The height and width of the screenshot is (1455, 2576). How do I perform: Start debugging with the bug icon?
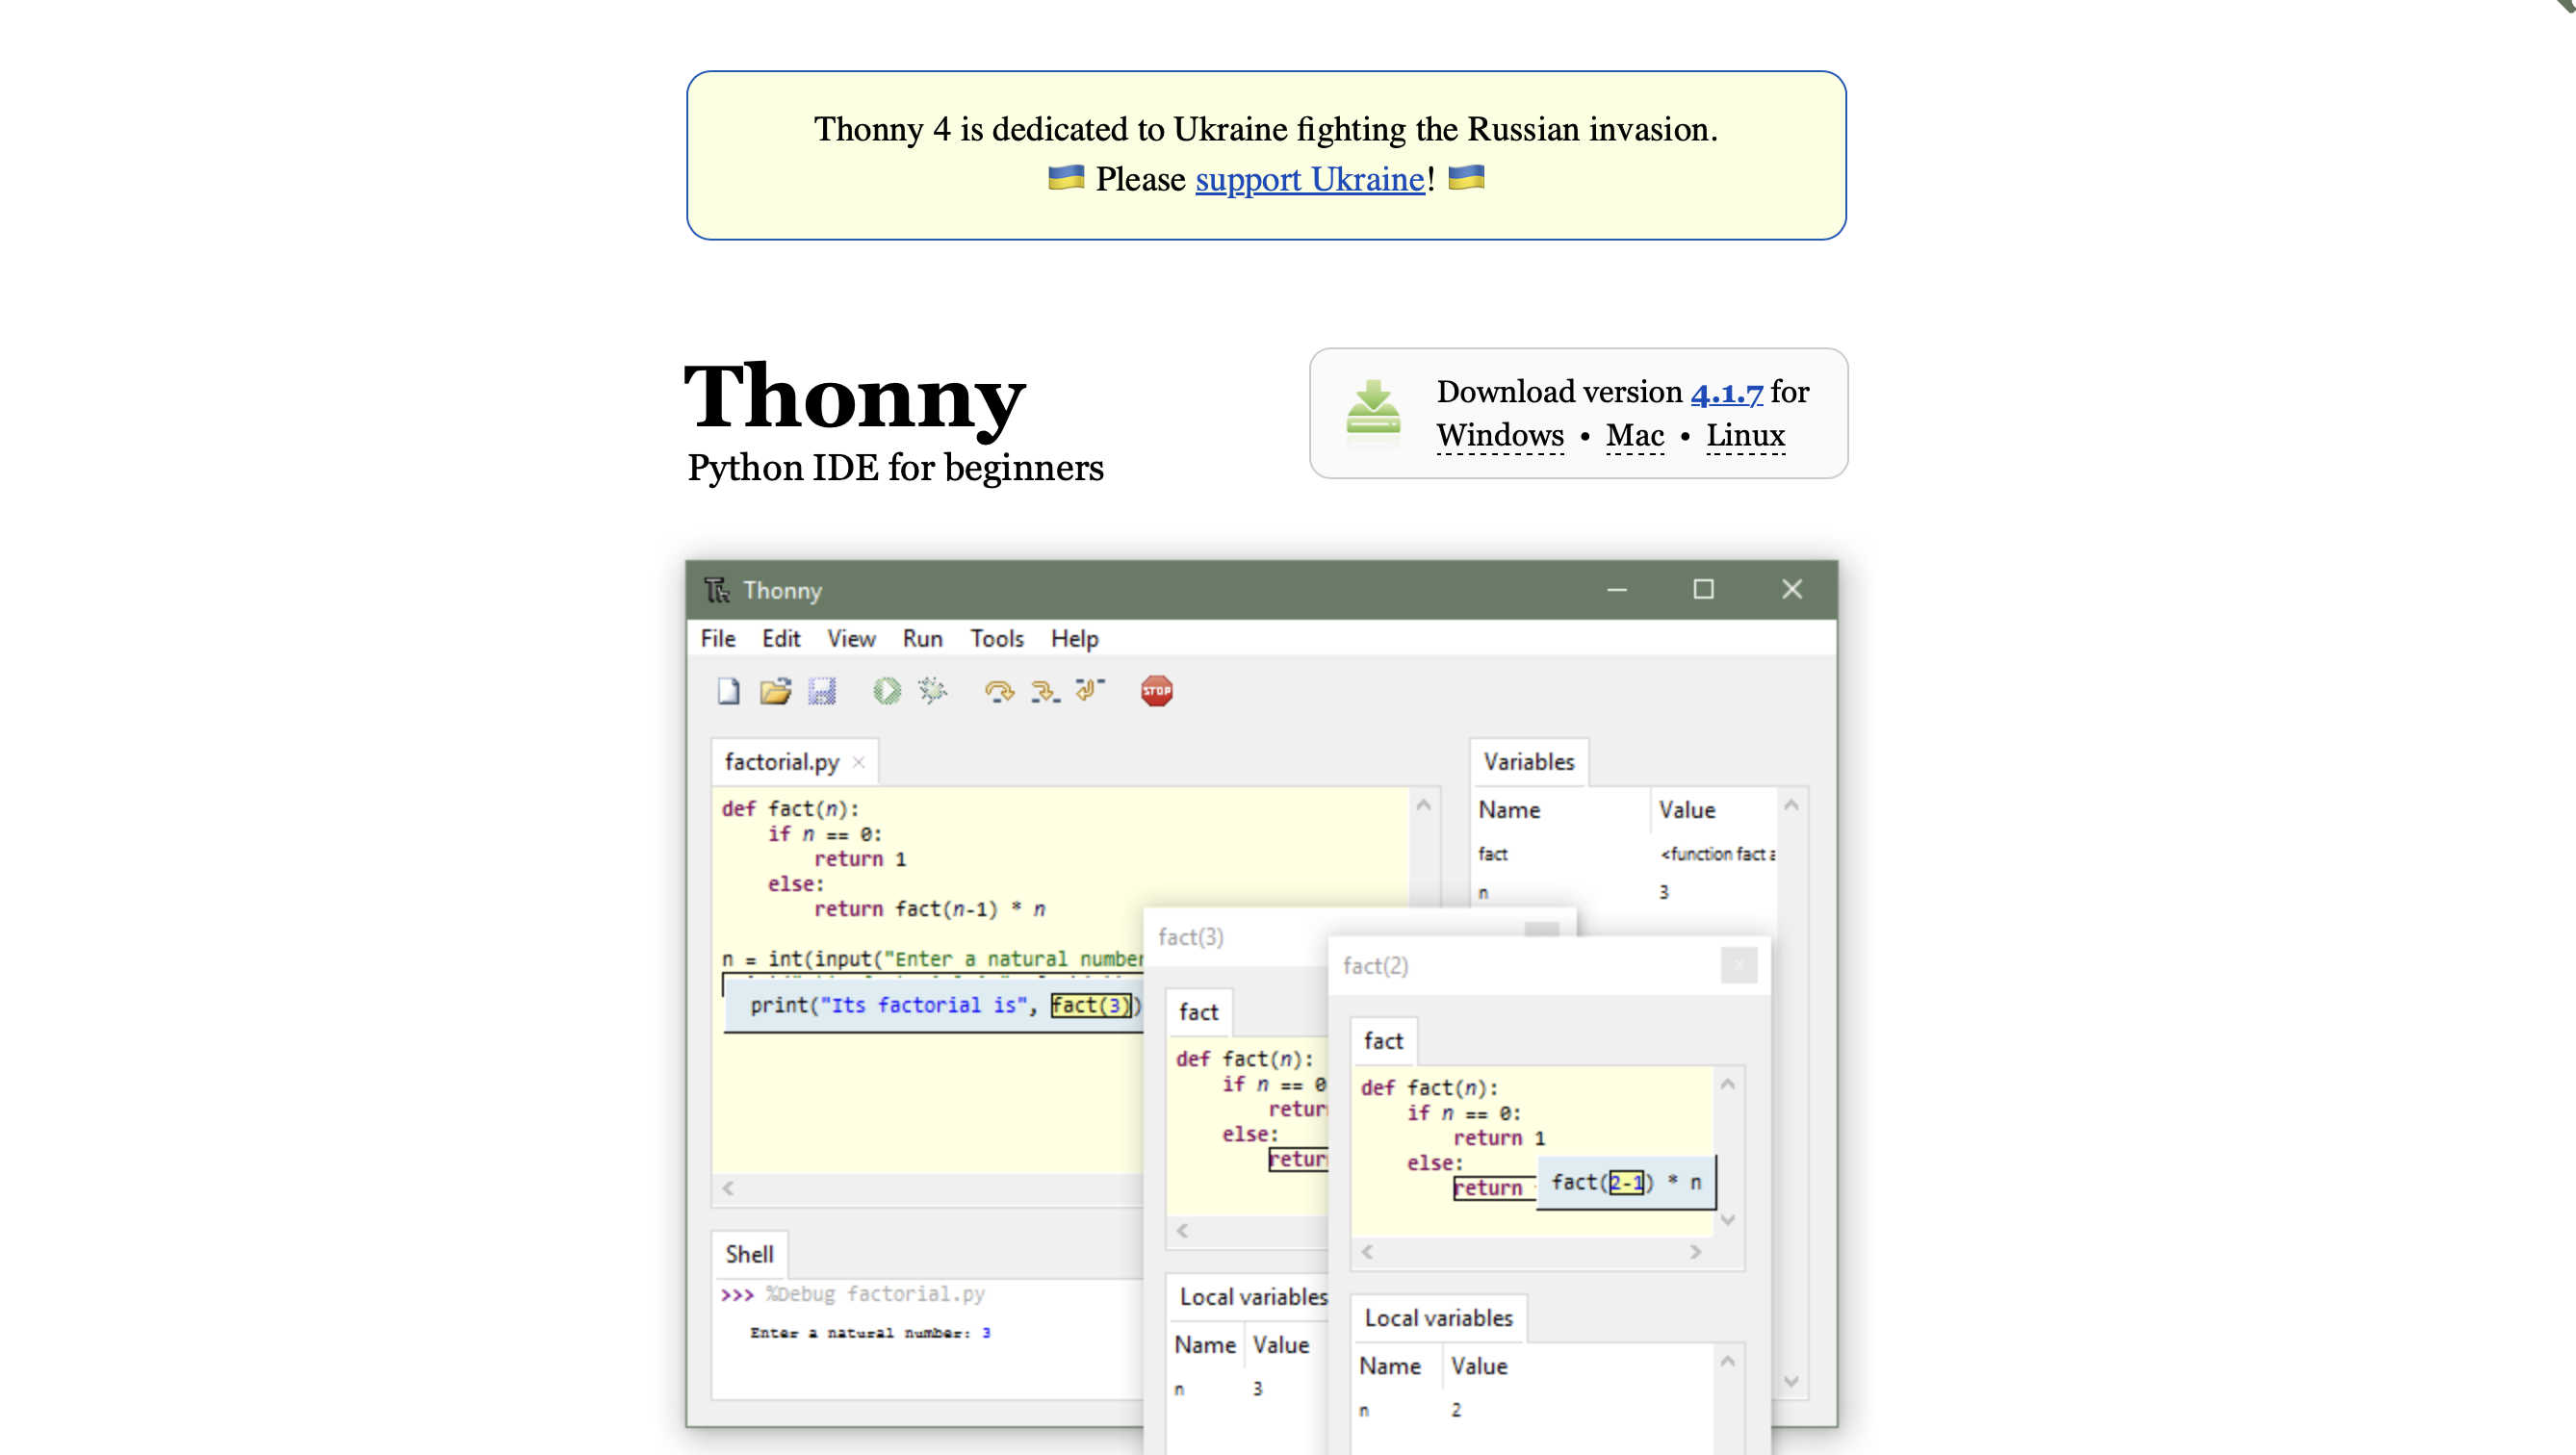point(932,691)
